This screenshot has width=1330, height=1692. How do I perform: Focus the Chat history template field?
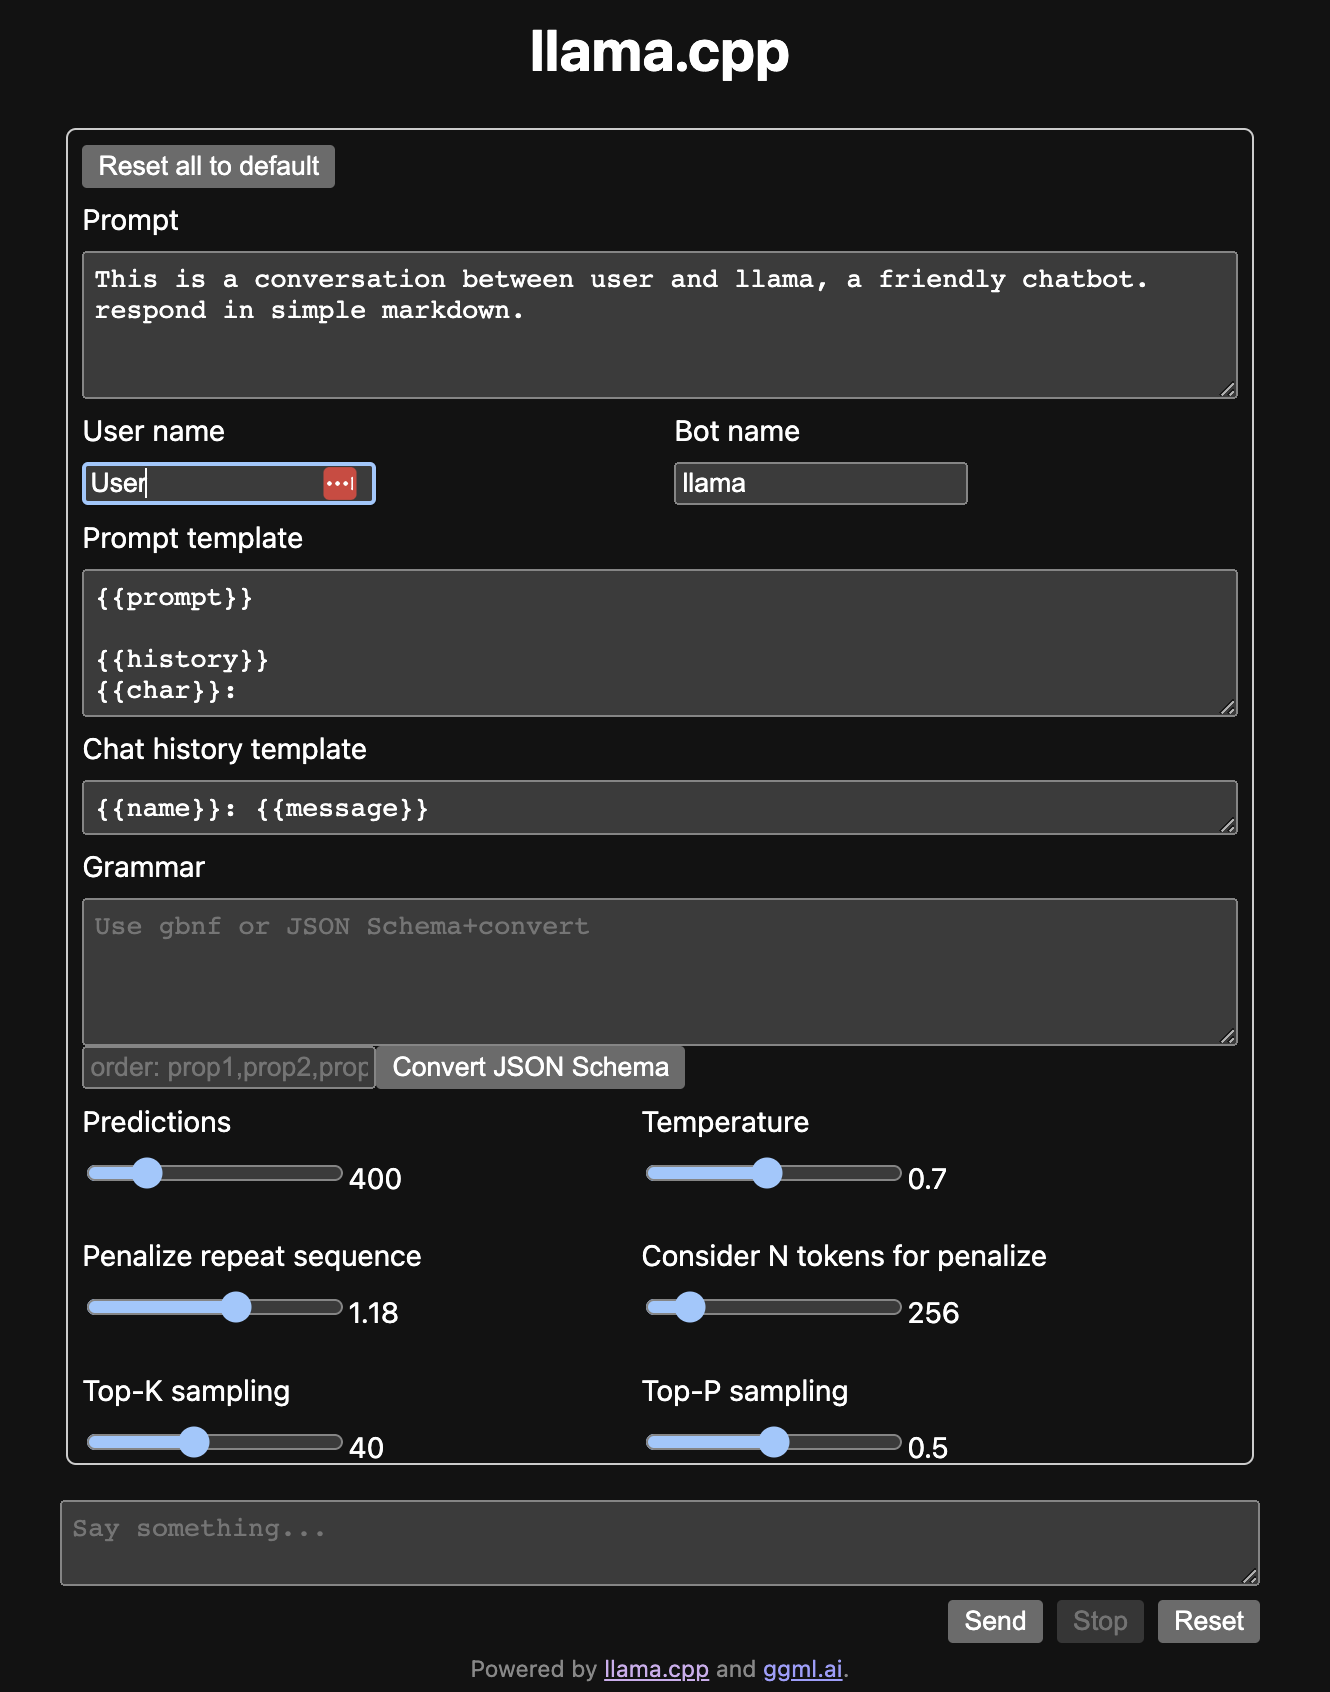coord(660,807)
